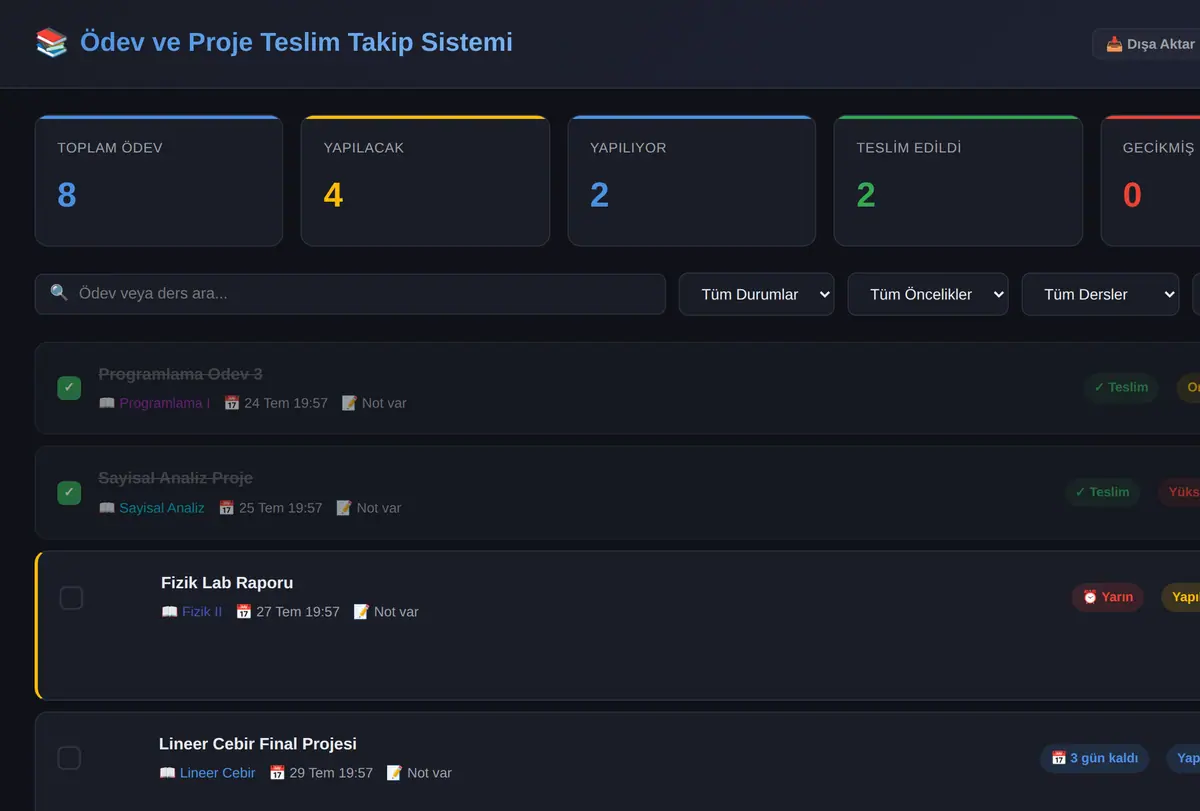
Task: Uncheck the Programlama Odev 3 checkbox
Action: tap(69, 388)
